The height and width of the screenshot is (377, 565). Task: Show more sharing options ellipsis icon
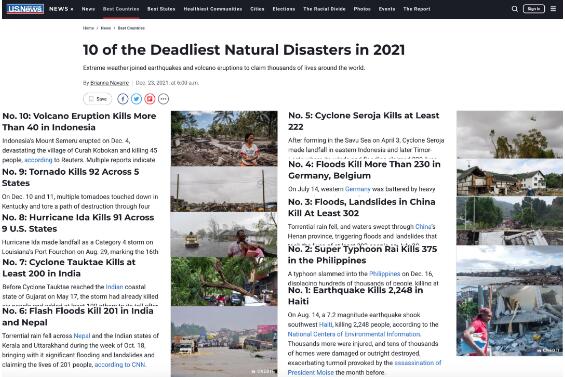(x=164, y=99)
